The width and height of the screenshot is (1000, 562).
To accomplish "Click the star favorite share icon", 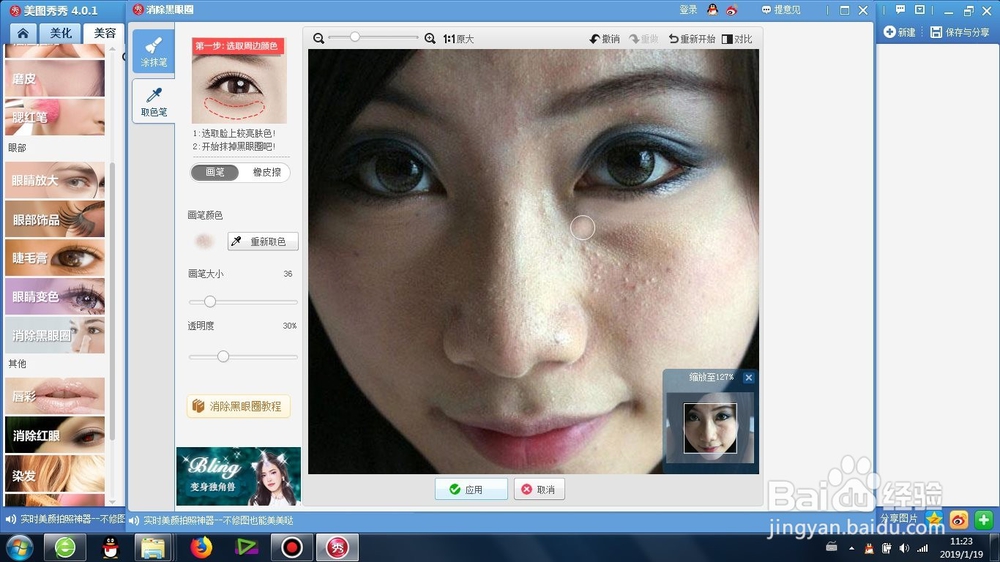I will click(x=934, y=519).
